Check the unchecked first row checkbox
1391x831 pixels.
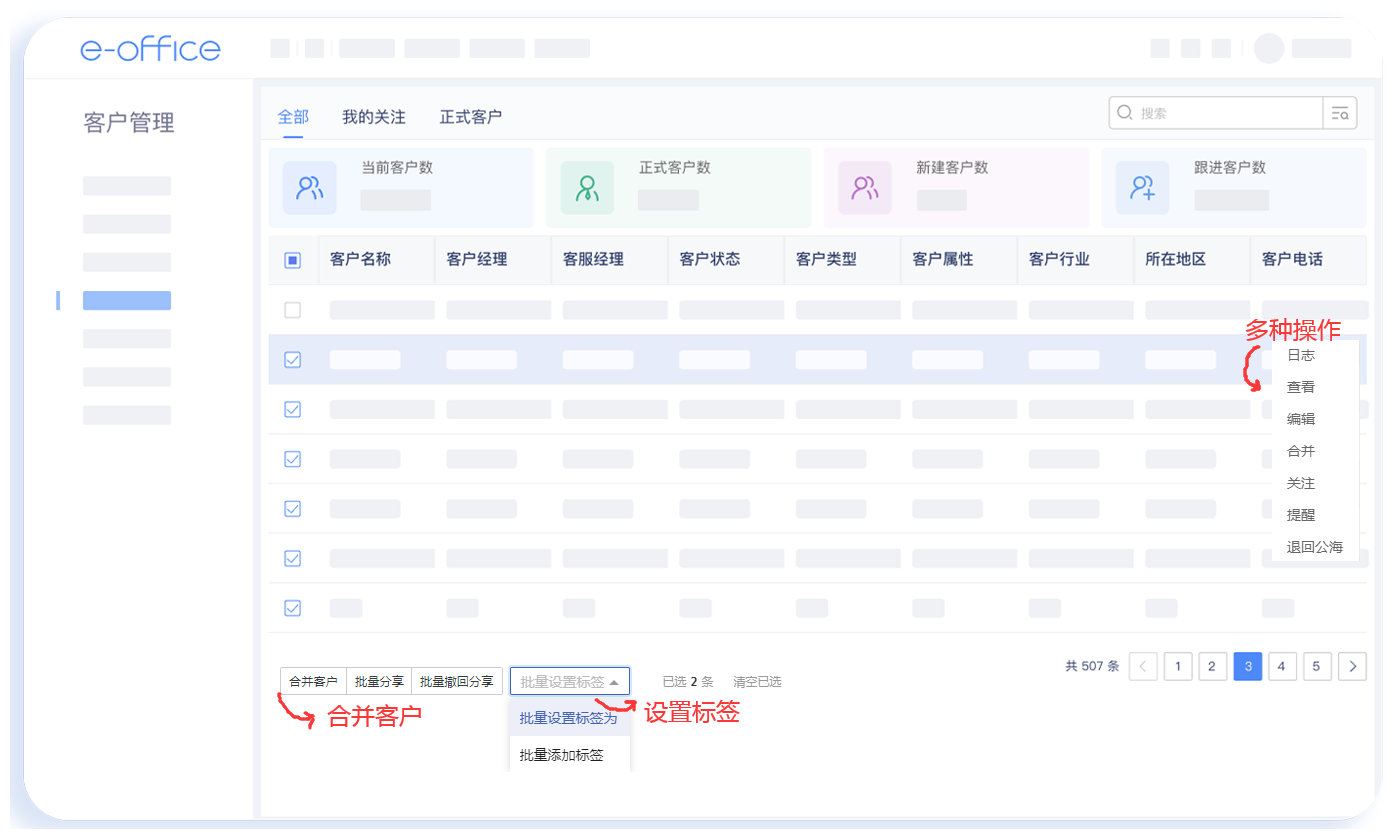pyautogui.click(x=293, y=310)
